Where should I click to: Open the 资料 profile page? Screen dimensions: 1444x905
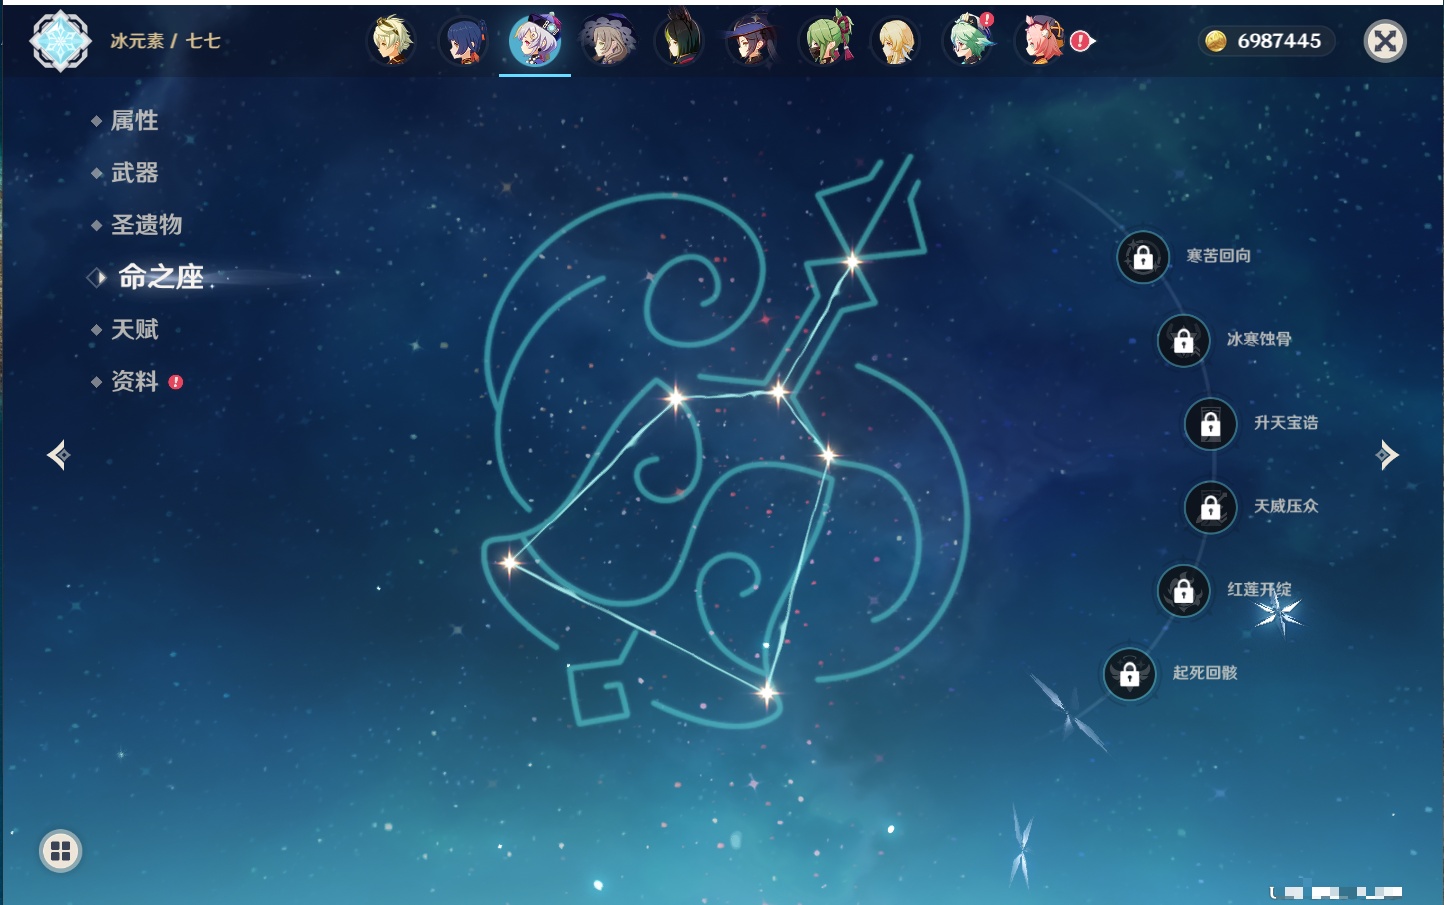(134, 381)
